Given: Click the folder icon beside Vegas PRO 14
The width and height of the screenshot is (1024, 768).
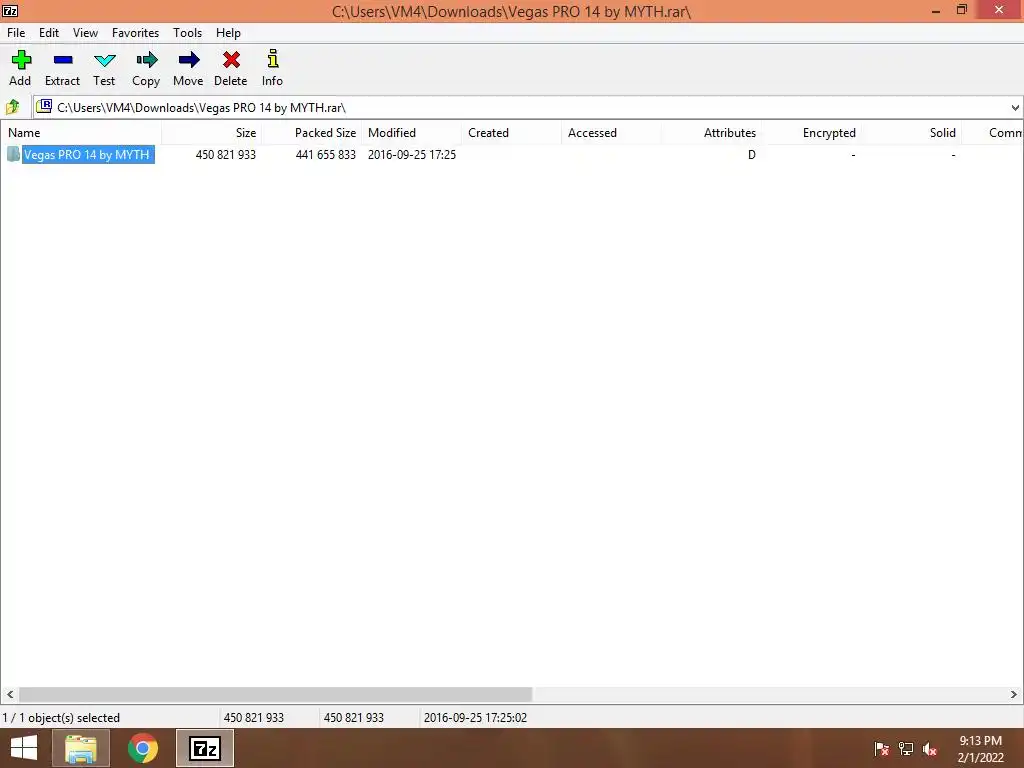Looking at the screenshot, I should tap(14, 154).
